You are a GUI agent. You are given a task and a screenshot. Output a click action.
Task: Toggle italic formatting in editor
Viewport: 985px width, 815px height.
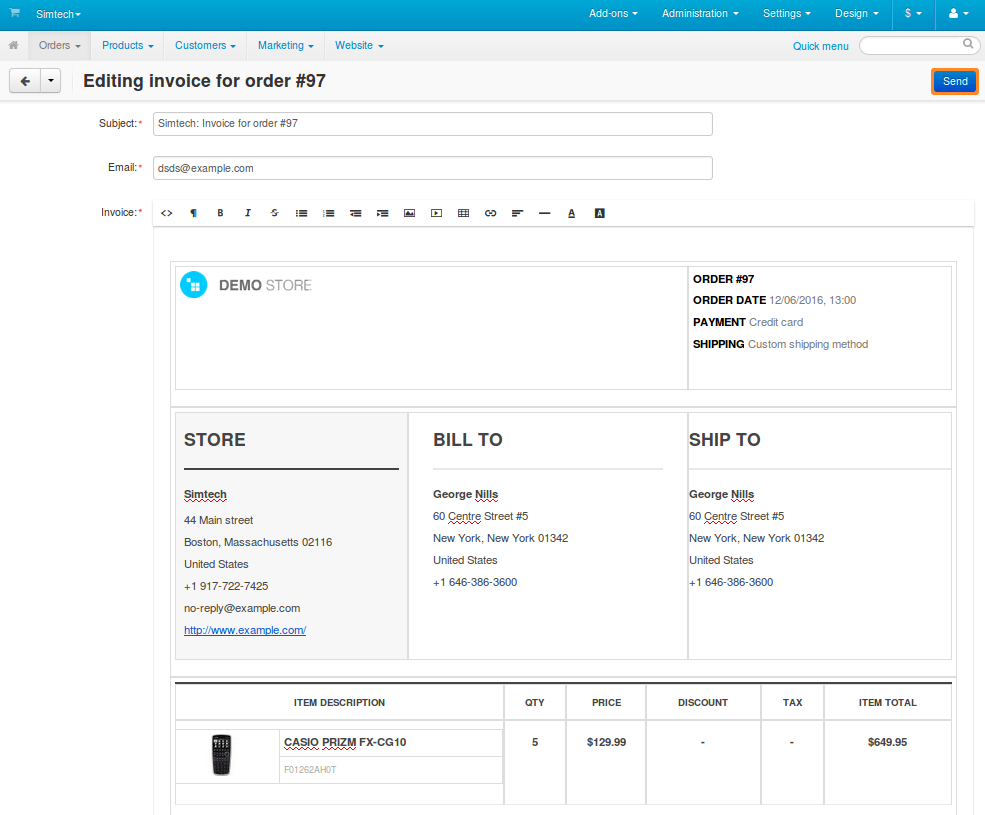[248, 213]
